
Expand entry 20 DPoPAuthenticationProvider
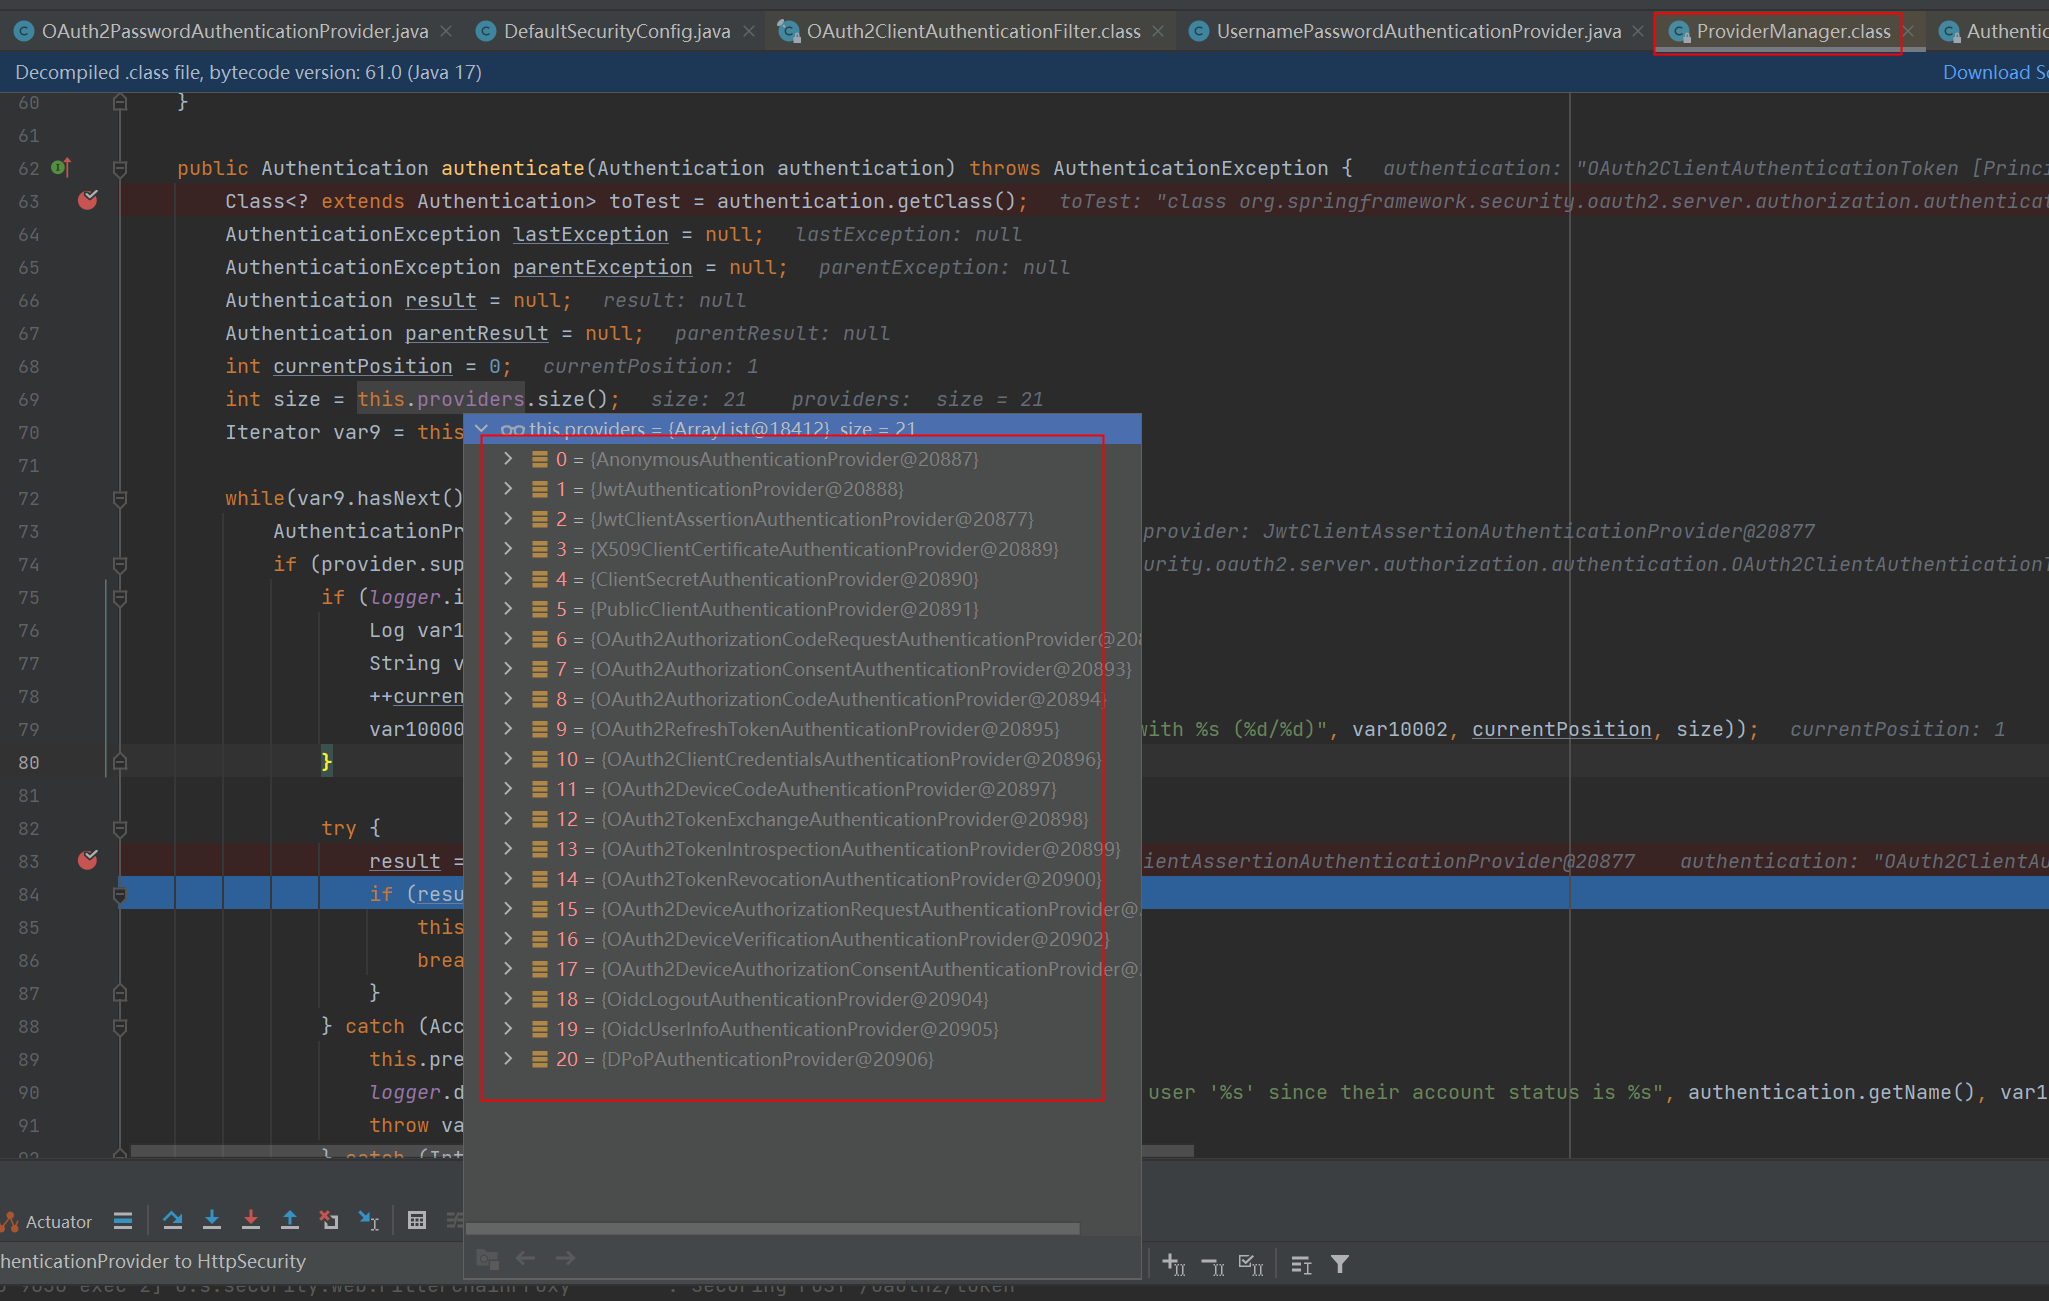(509, 1059)
